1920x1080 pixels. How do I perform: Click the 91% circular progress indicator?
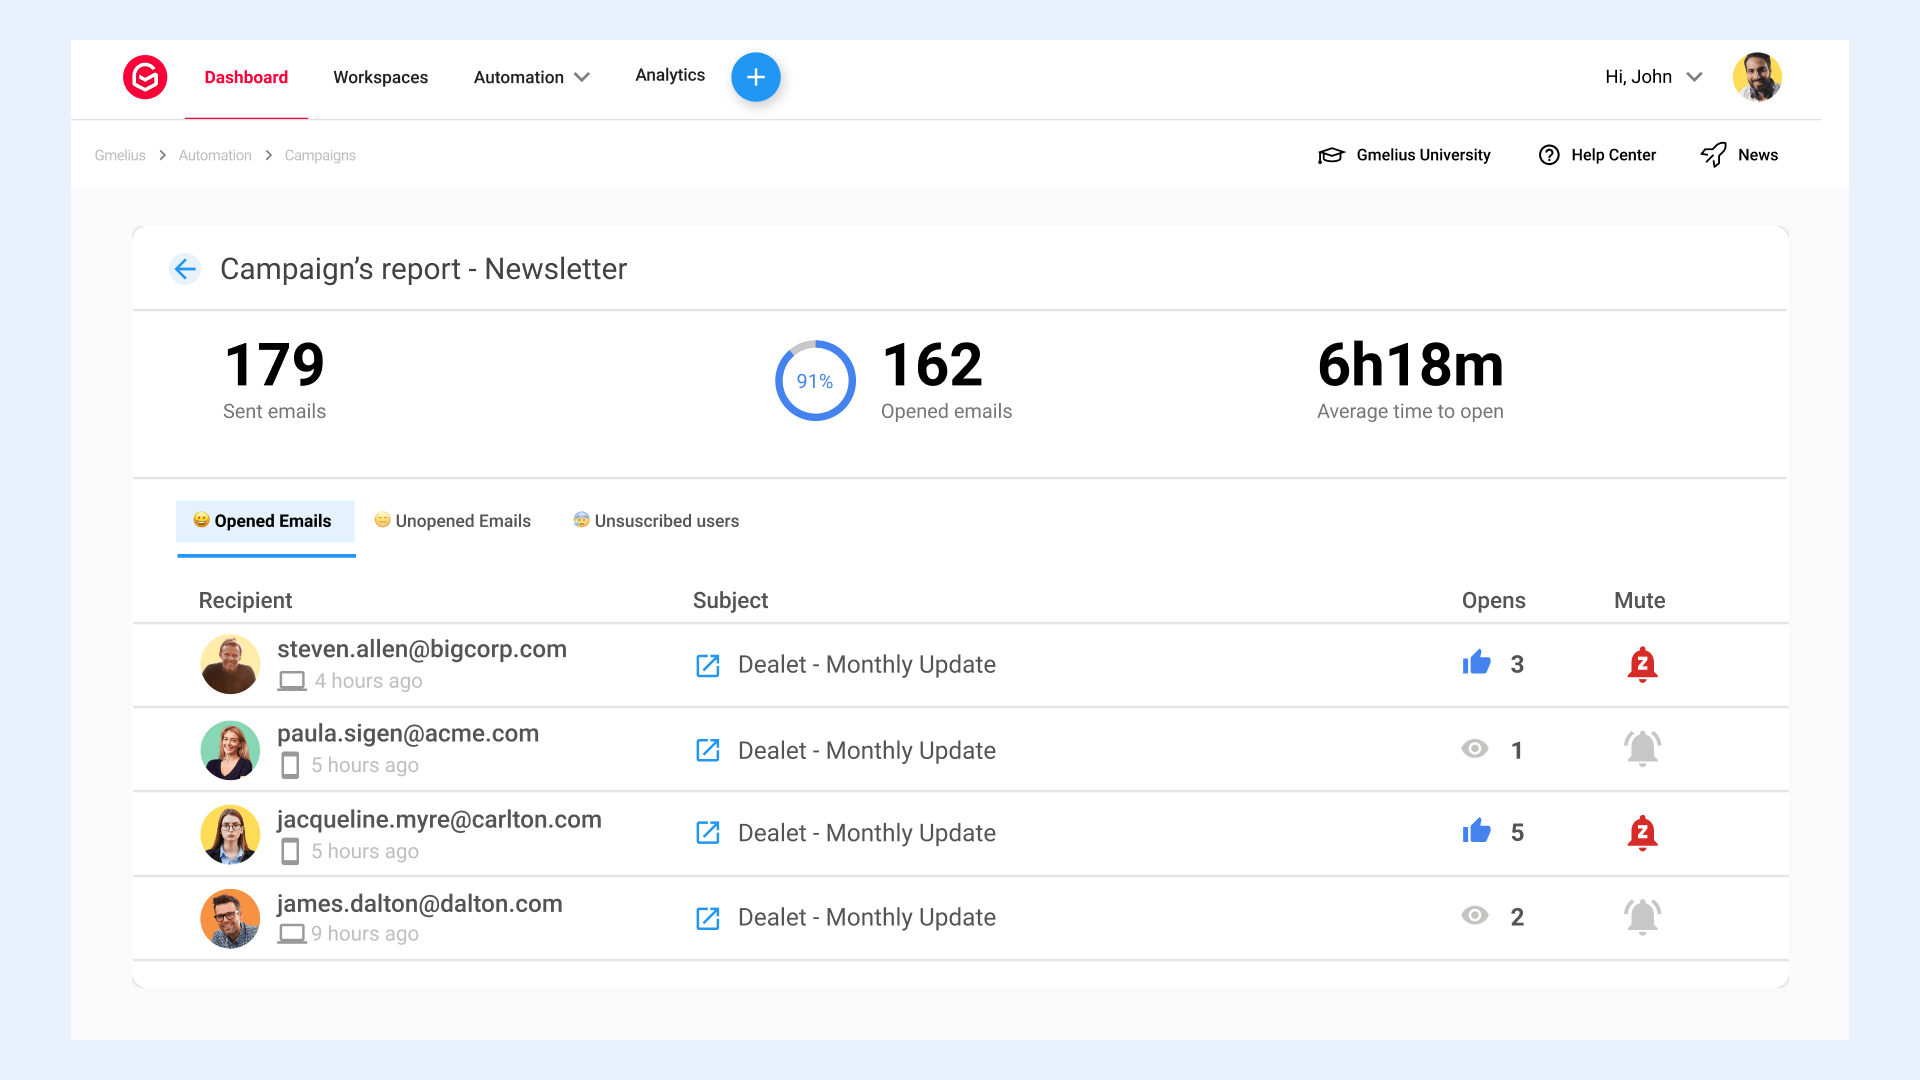point(815,381)
